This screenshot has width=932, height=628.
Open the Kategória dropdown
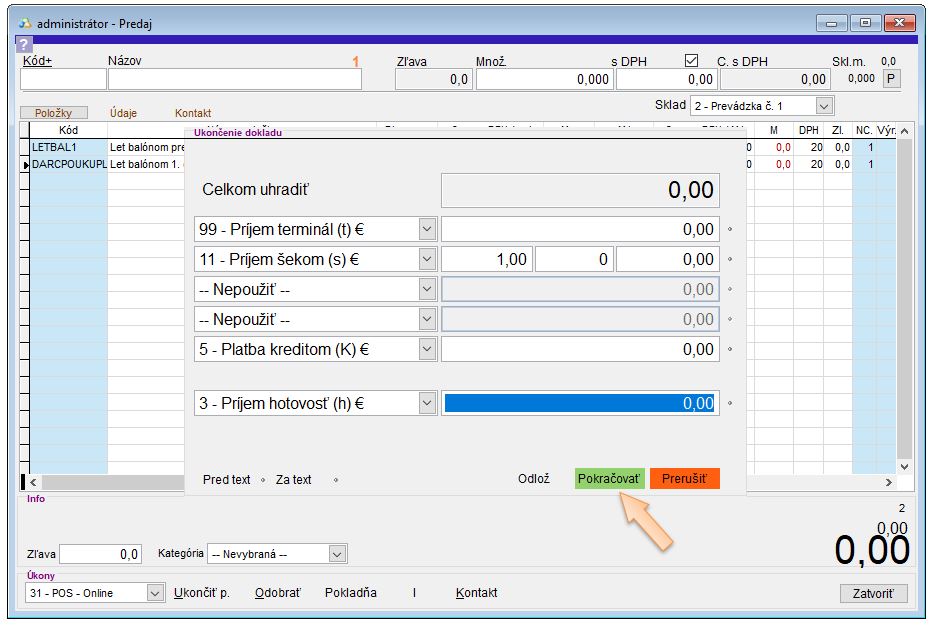[337, 554]
